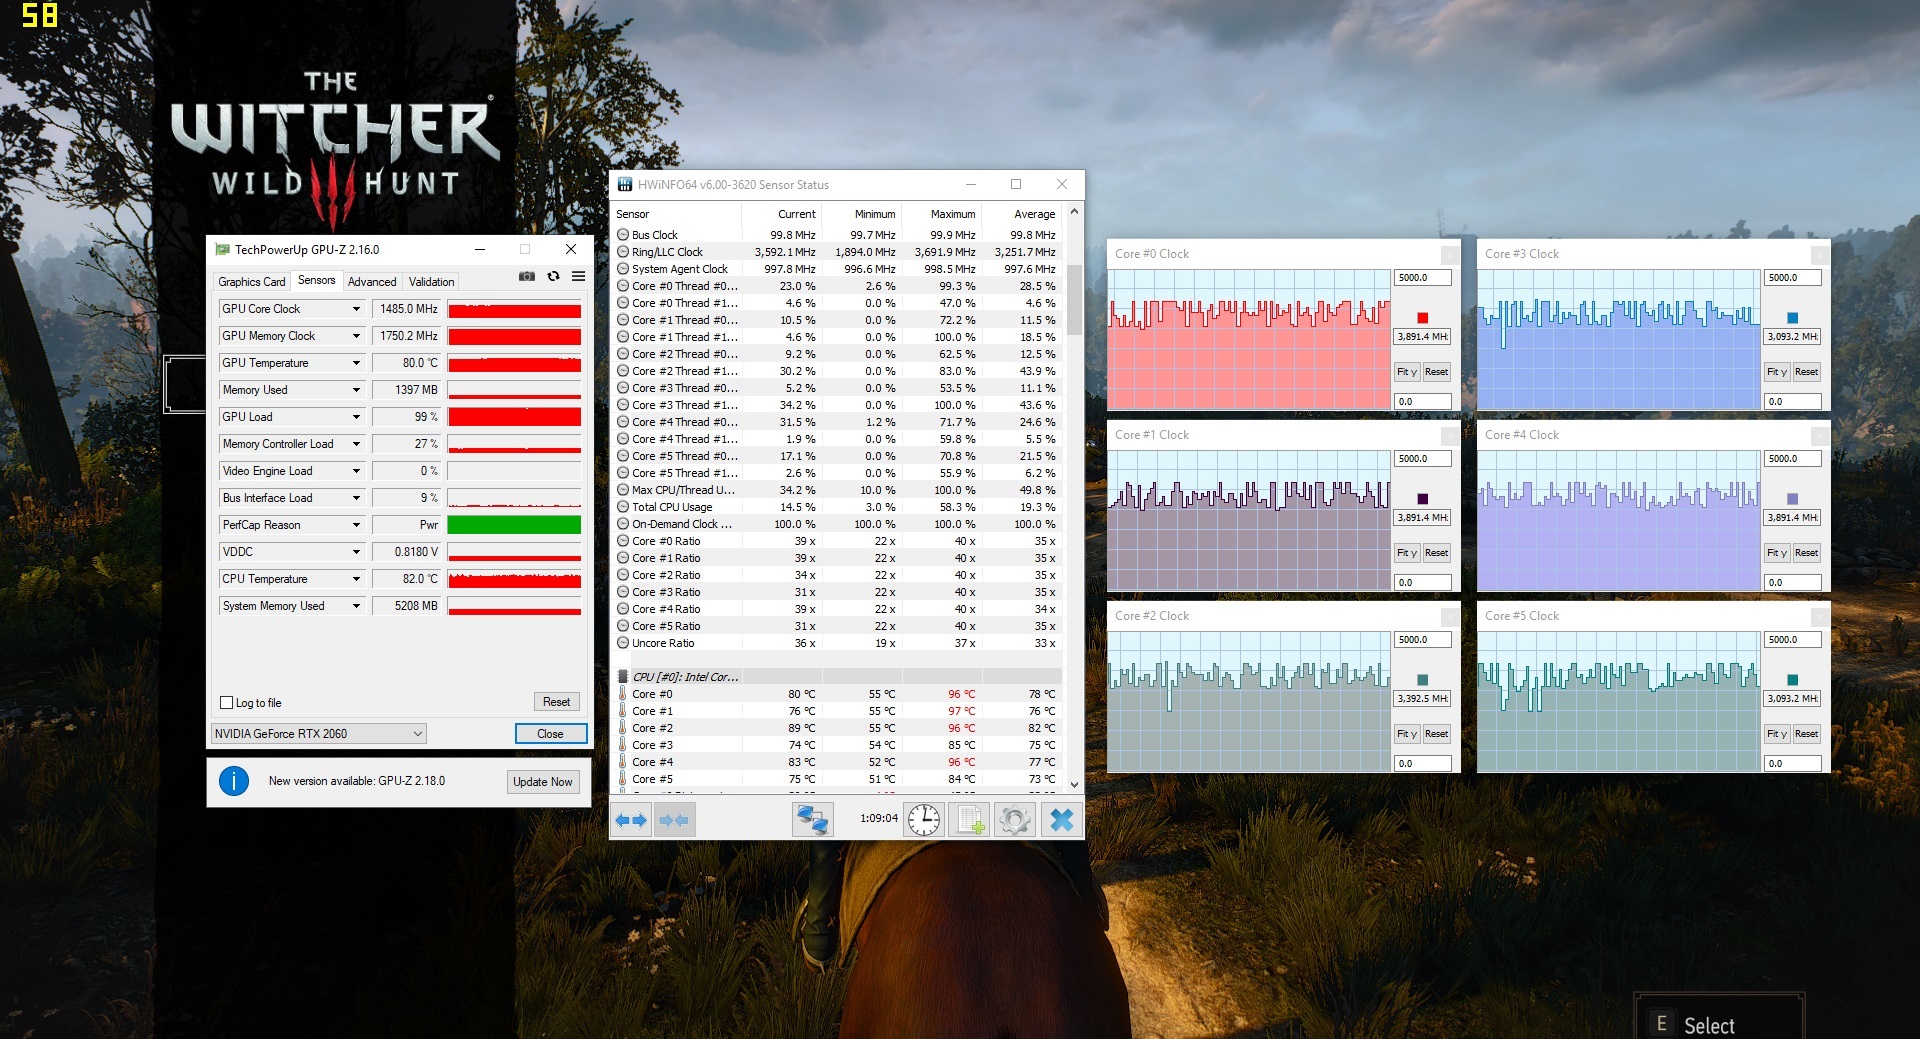Viewport: 1920px width, 1039px height.
Task: Click the GPU-Z title bar icon
Action: click(x=221, y=250)
